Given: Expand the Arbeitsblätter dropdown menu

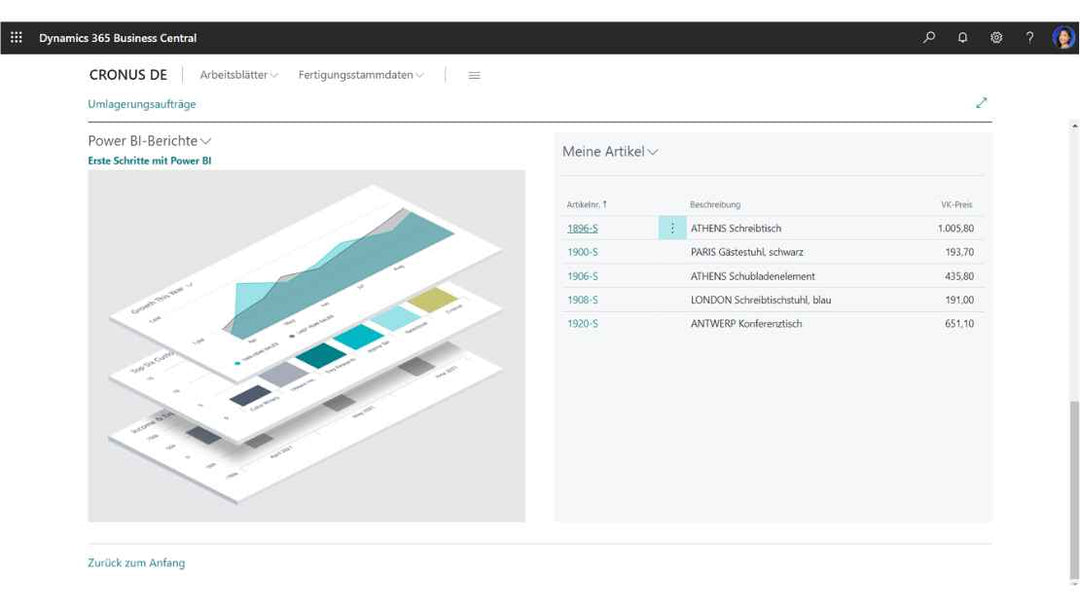Looking at the screenshot, I should [239, 75].
